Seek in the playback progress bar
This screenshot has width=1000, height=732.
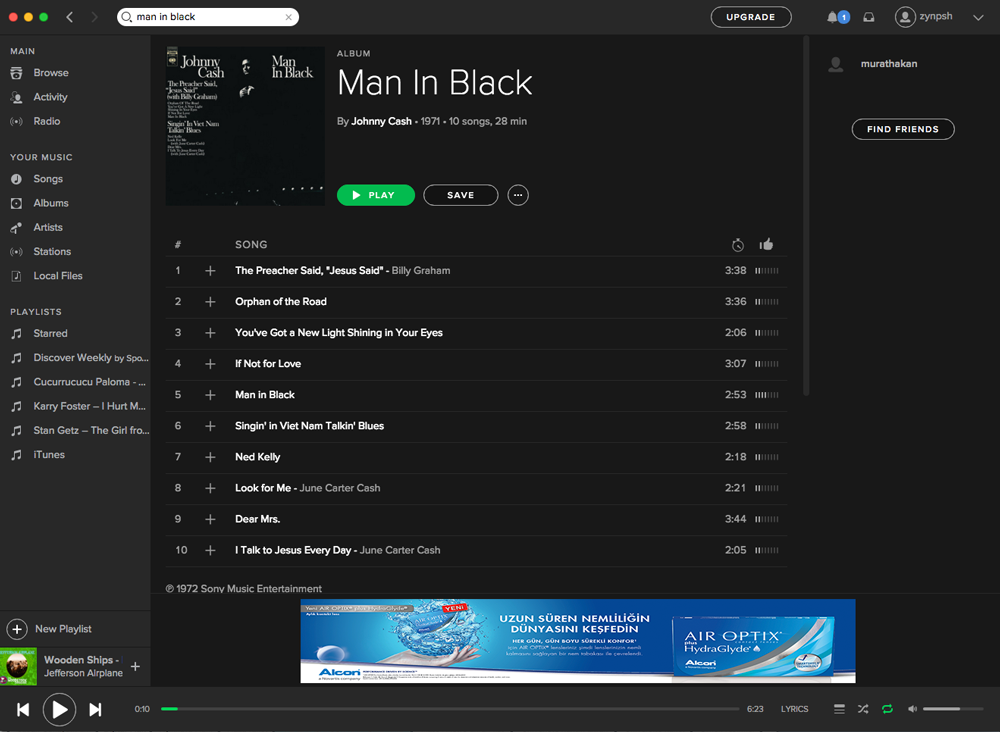click(x=450, y=709)
